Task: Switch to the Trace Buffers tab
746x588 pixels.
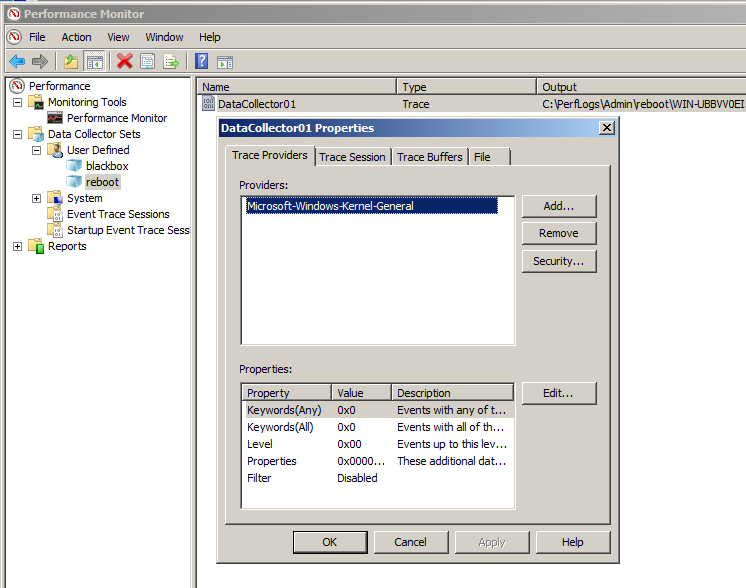Action: (x=430, y=157)
